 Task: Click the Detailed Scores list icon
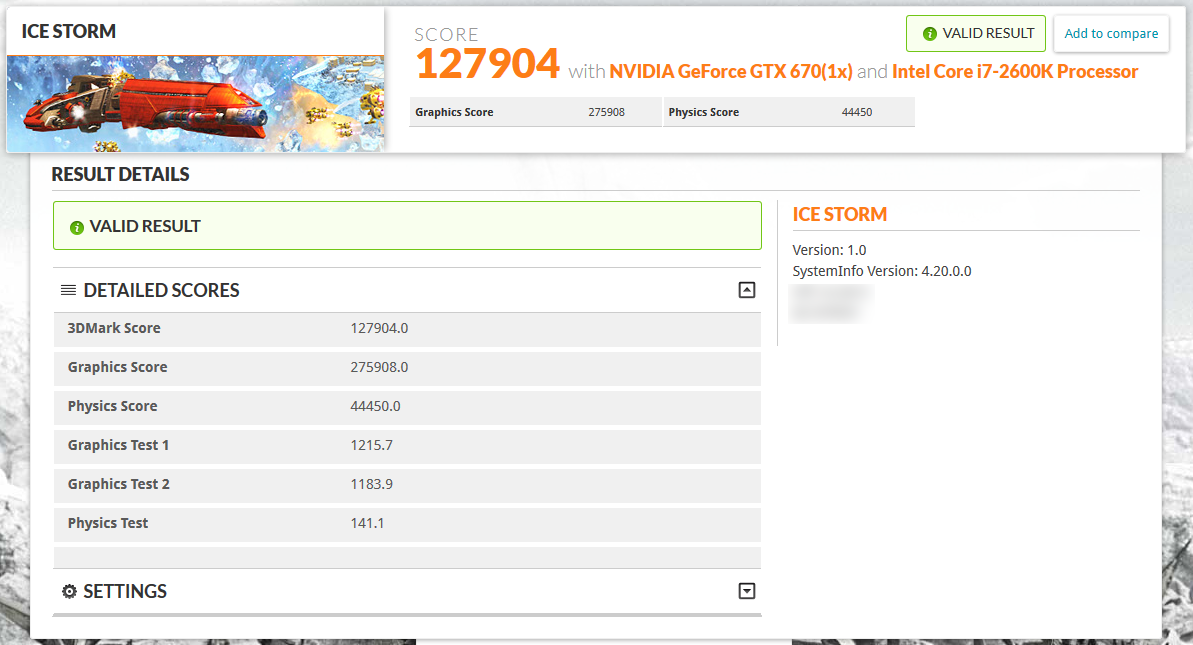pos(68,290)
